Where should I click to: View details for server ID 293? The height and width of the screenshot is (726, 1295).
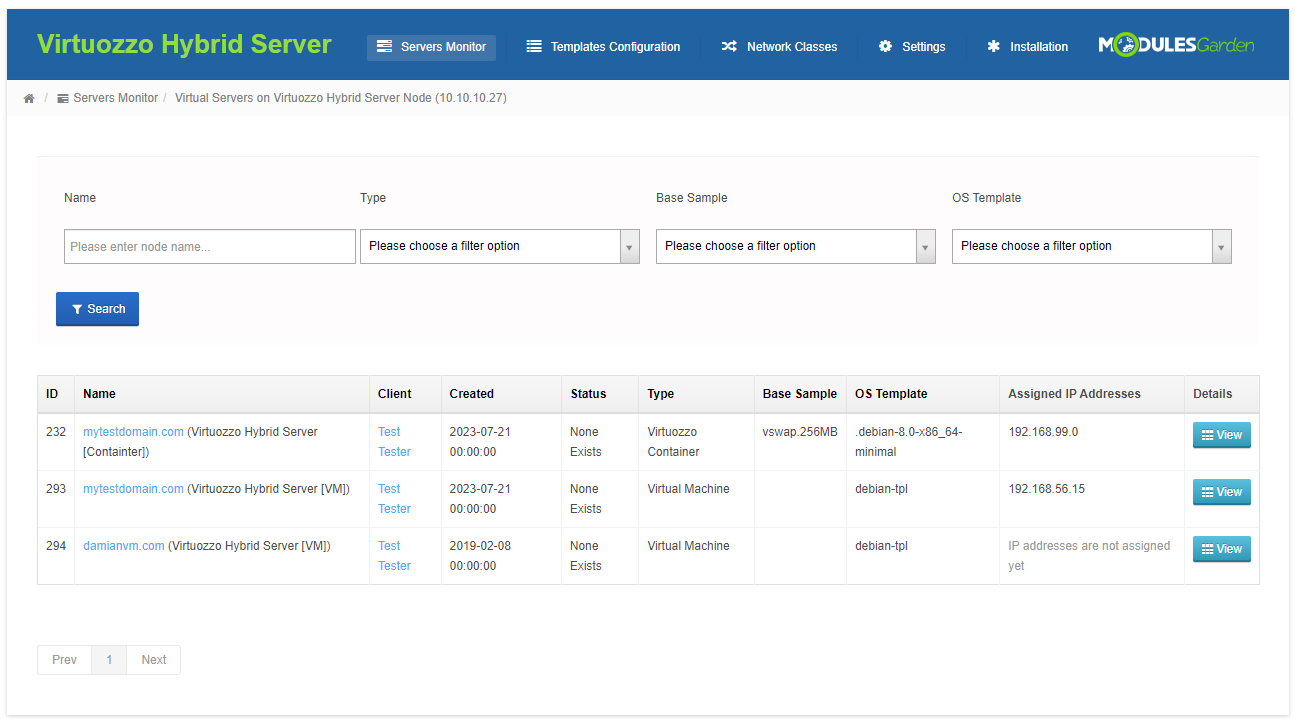tap(1221, 492)
